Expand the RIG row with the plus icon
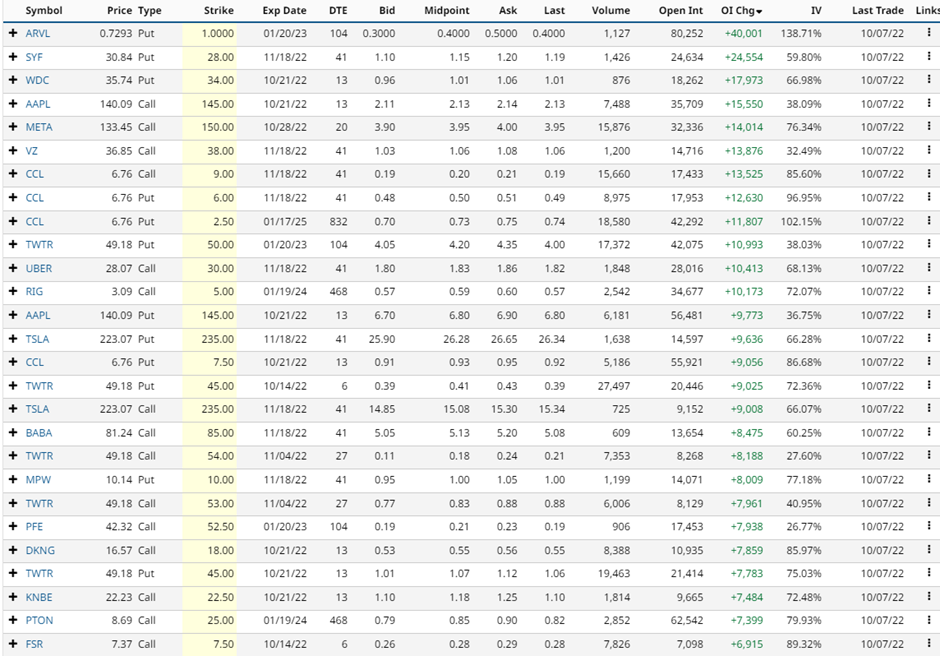The width and height of the screenshot is (940, 656). point(13,291)
